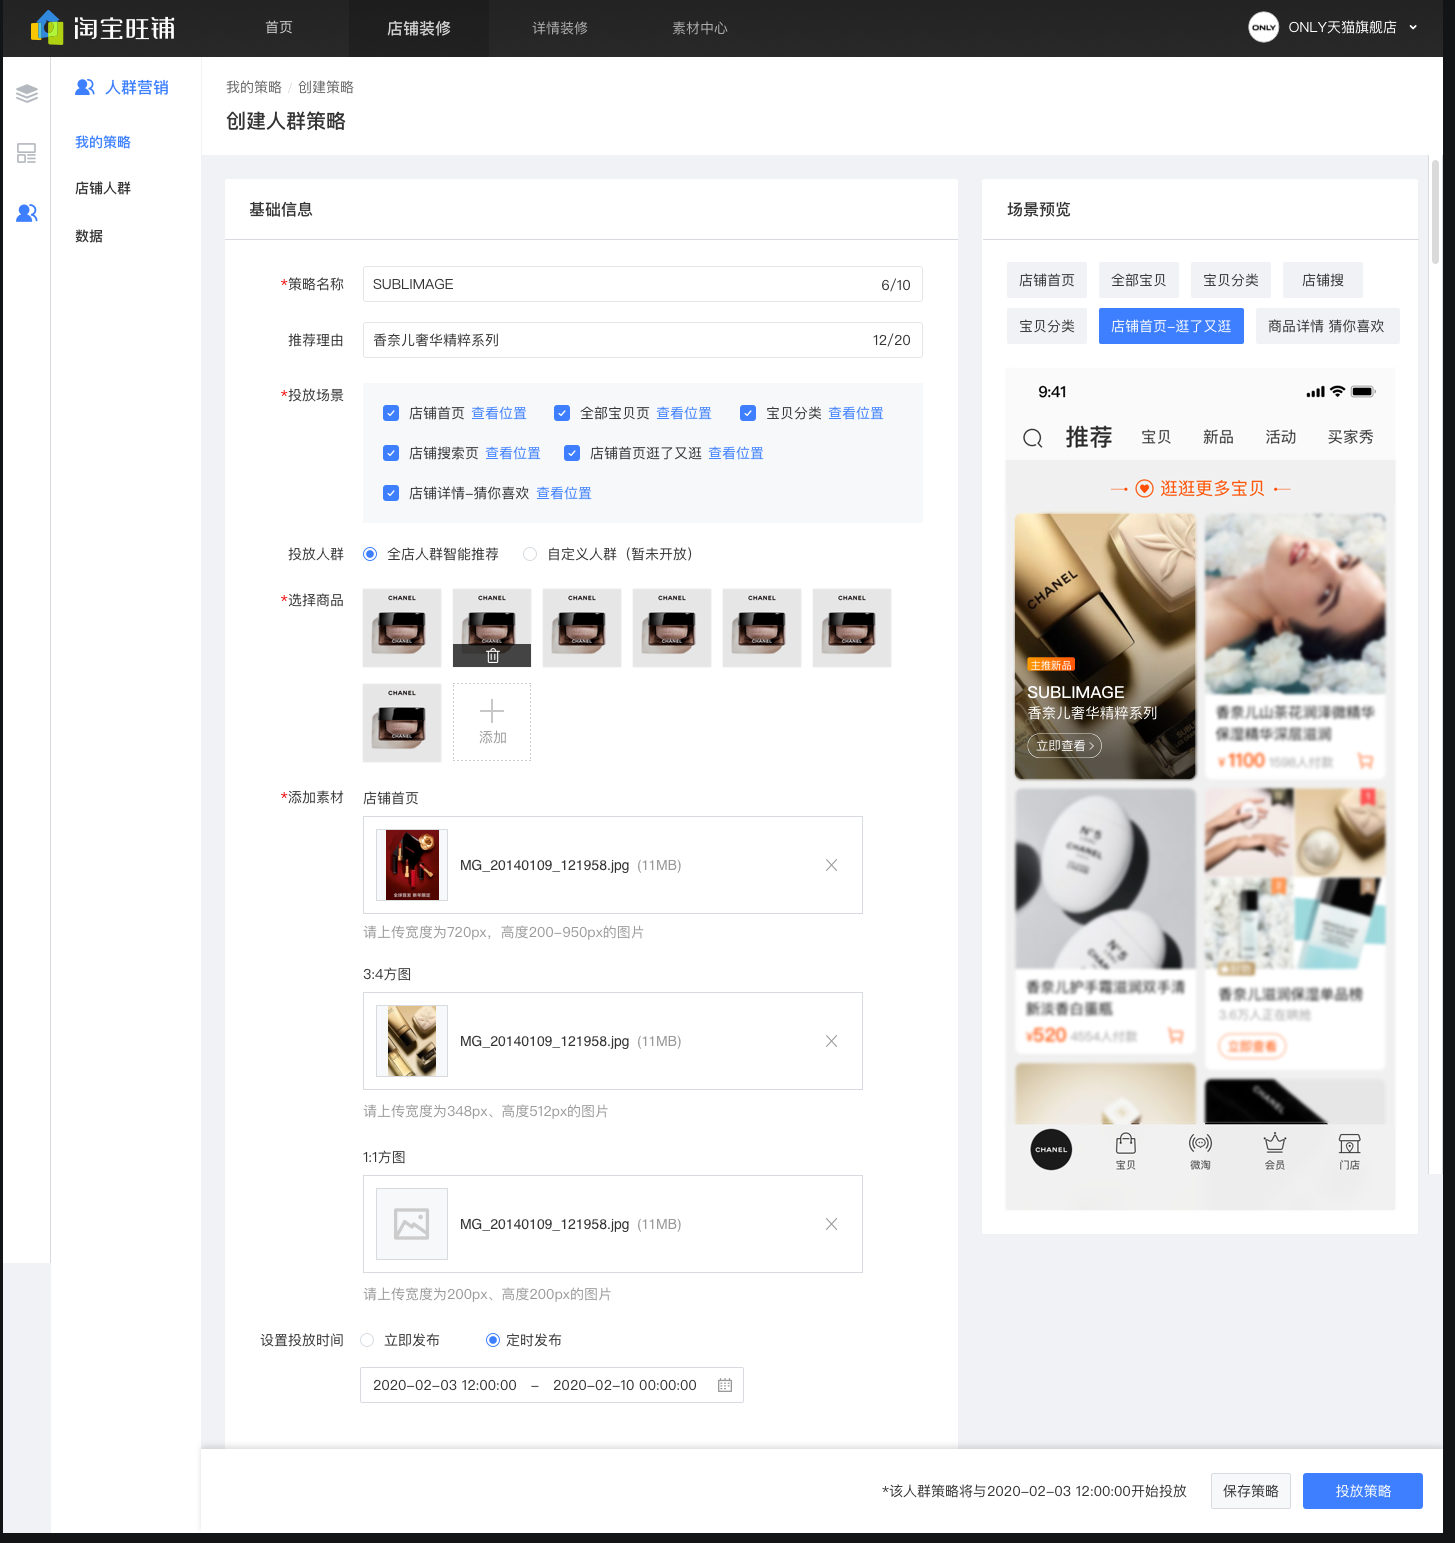1455x1543 pixels.
Task: Switch preview to 商品详情 猜你喜欢 scene
Action: pos(1326,326)
